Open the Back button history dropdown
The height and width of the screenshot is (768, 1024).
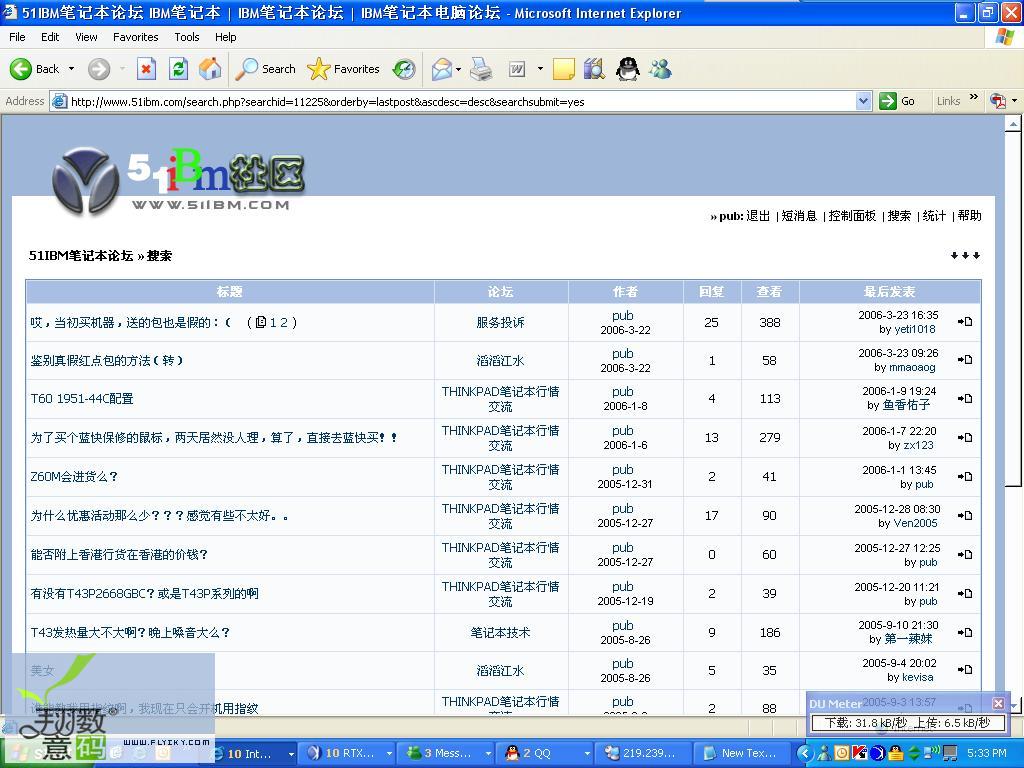(71, 69)
